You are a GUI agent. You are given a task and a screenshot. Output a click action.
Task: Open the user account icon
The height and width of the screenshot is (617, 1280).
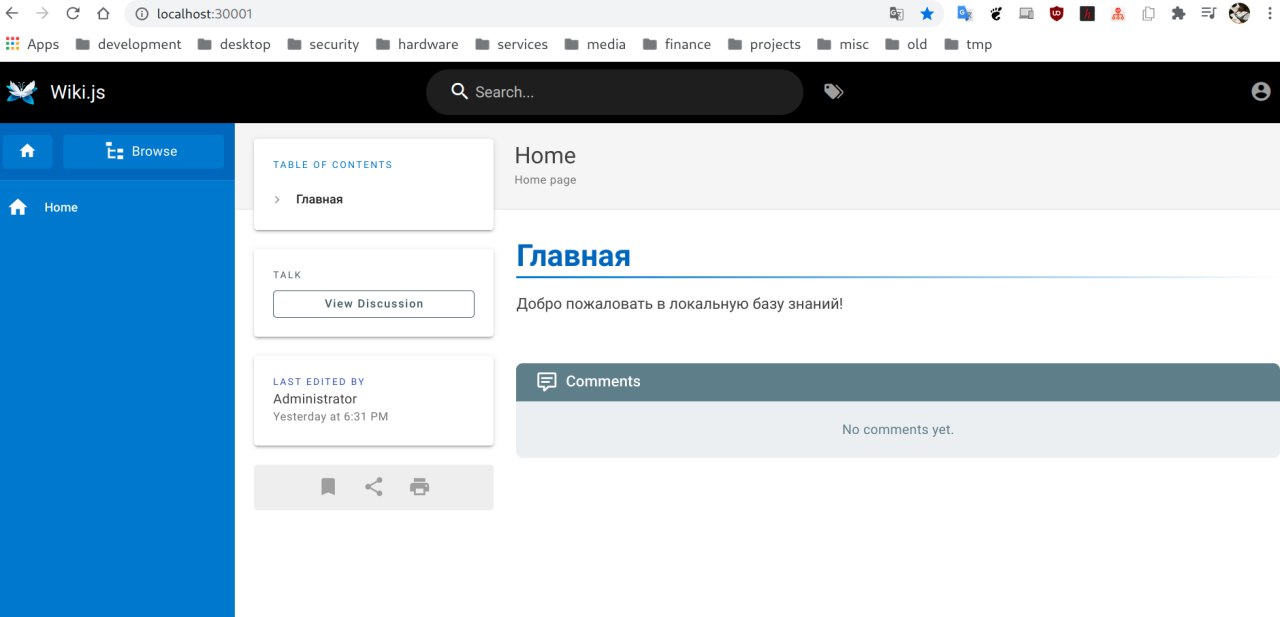point(1260,92)
